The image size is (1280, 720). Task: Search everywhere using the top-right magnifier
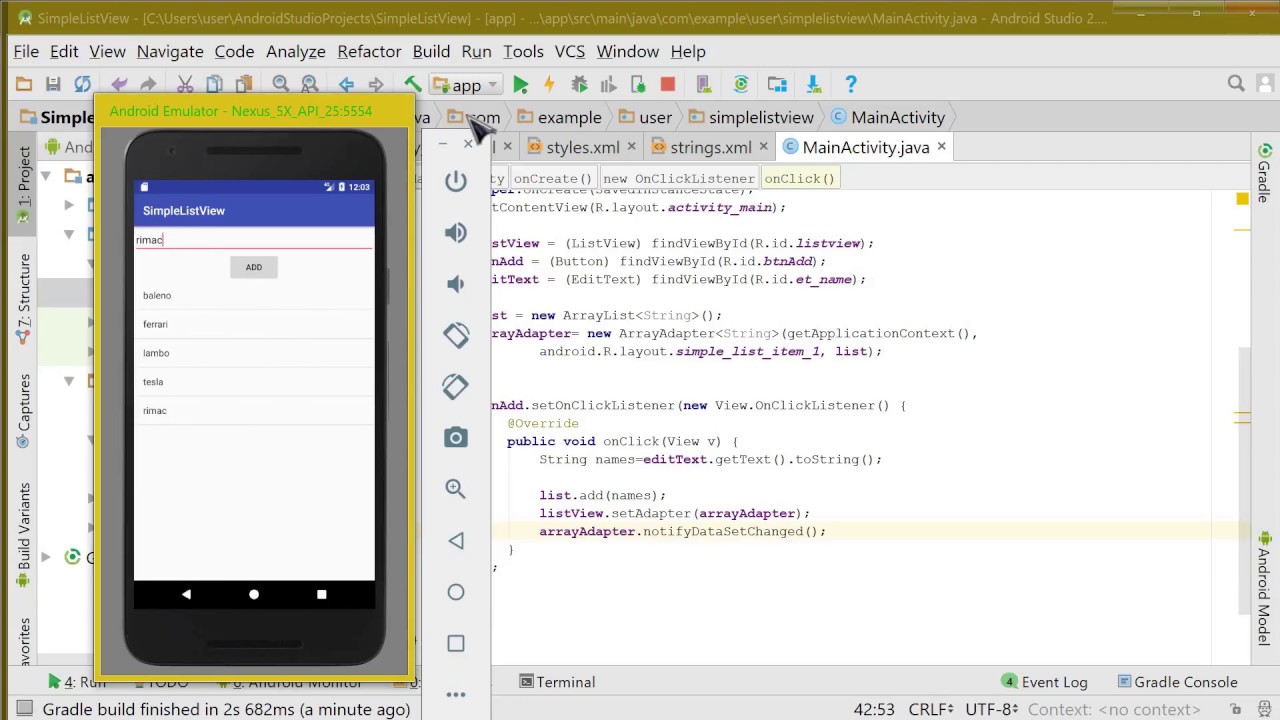pyautogui.click(x=1236, y=84)
